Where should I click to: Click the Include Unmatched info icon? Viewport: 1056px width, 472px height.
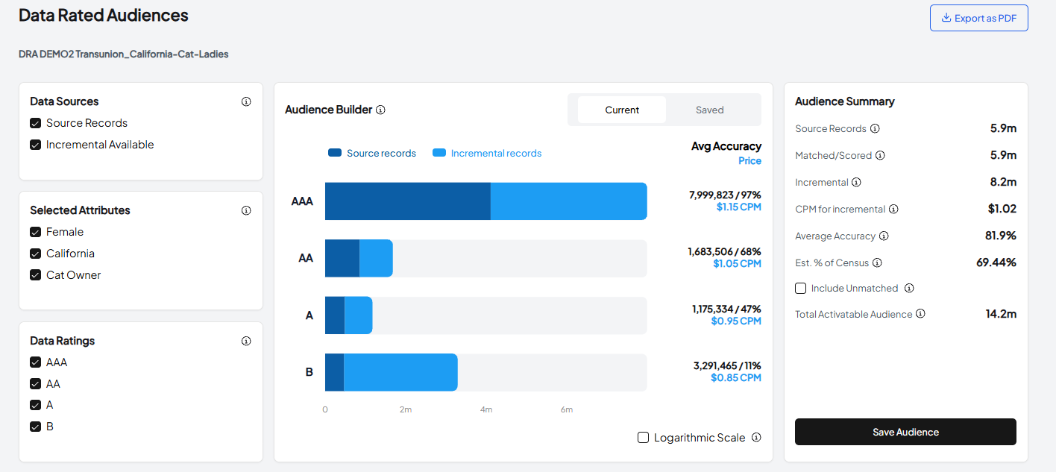[909, 288]
